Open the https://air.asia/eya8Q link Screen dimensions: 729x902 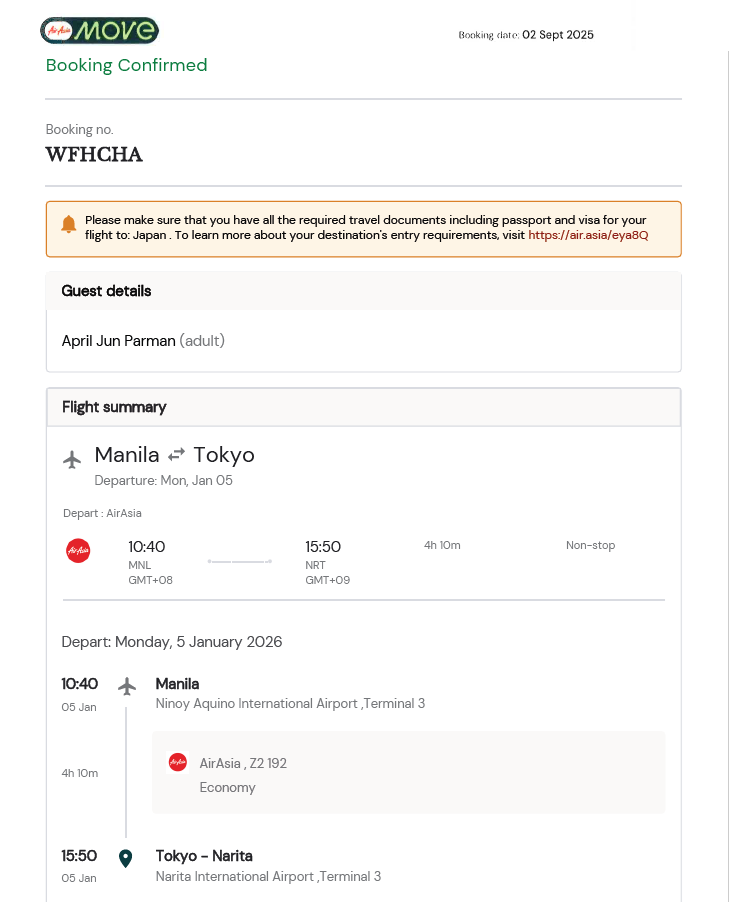[x=588, y=235]
